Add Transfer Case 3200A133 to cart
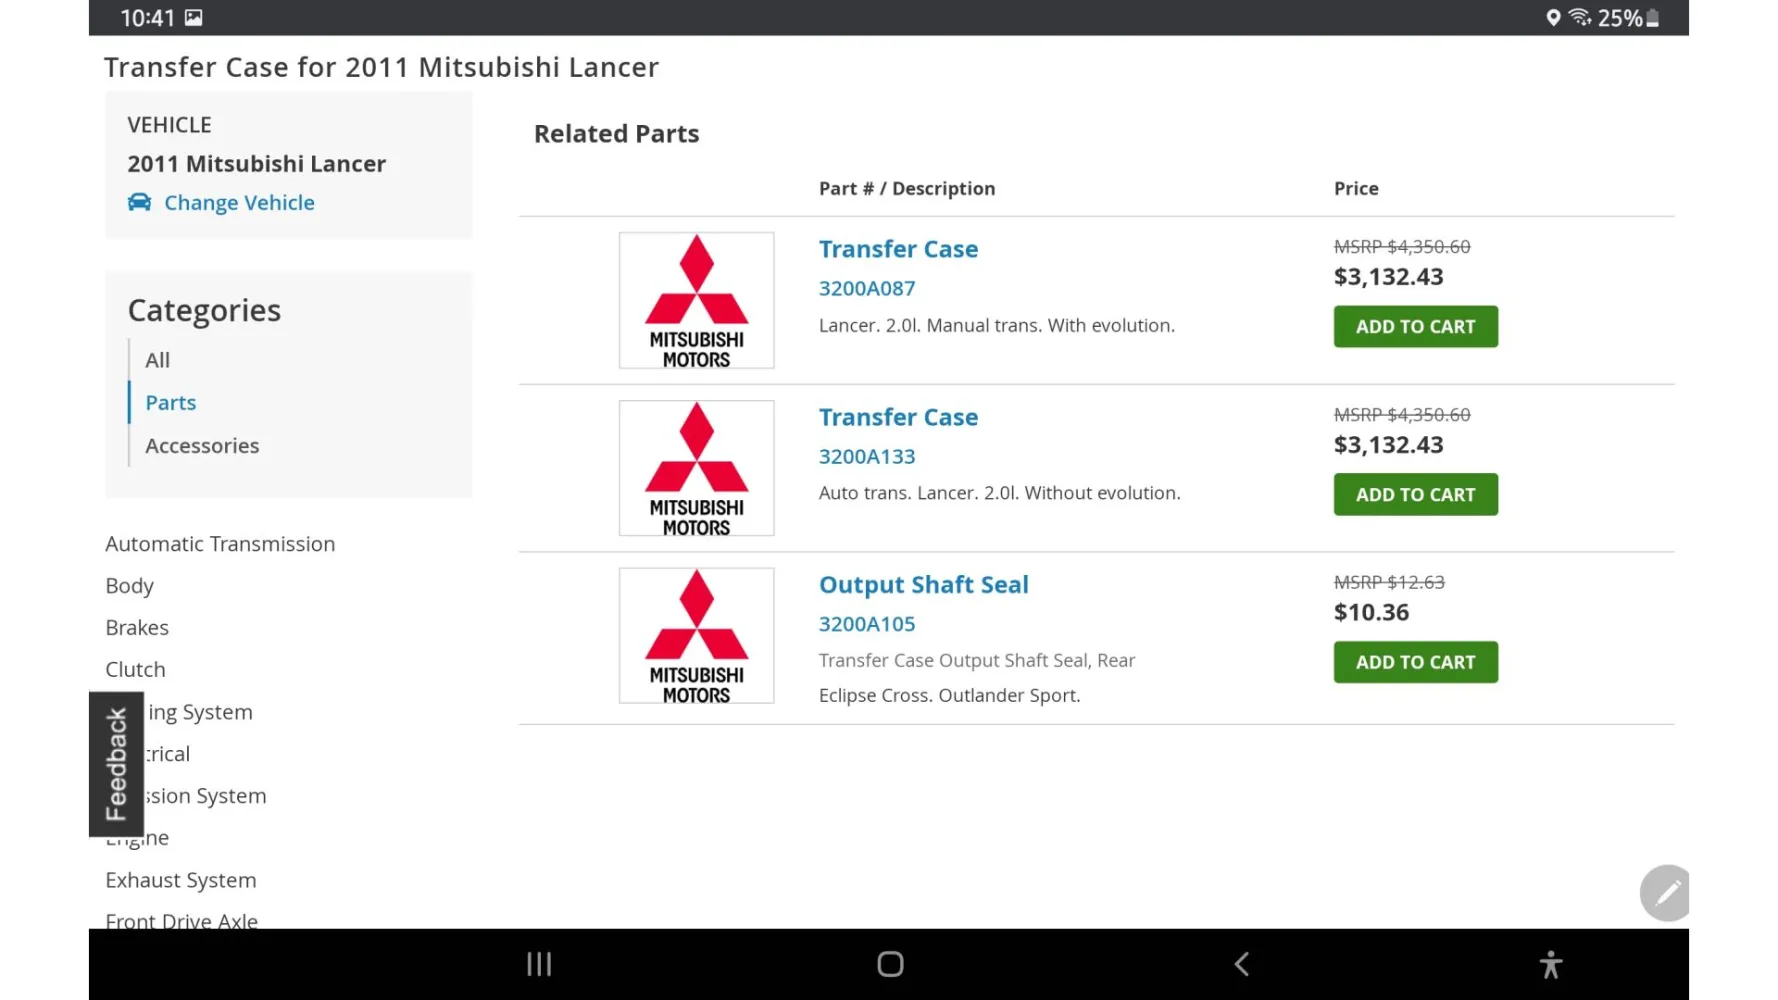This screenshot has width=1778, height=1000. pos(1415,494)
